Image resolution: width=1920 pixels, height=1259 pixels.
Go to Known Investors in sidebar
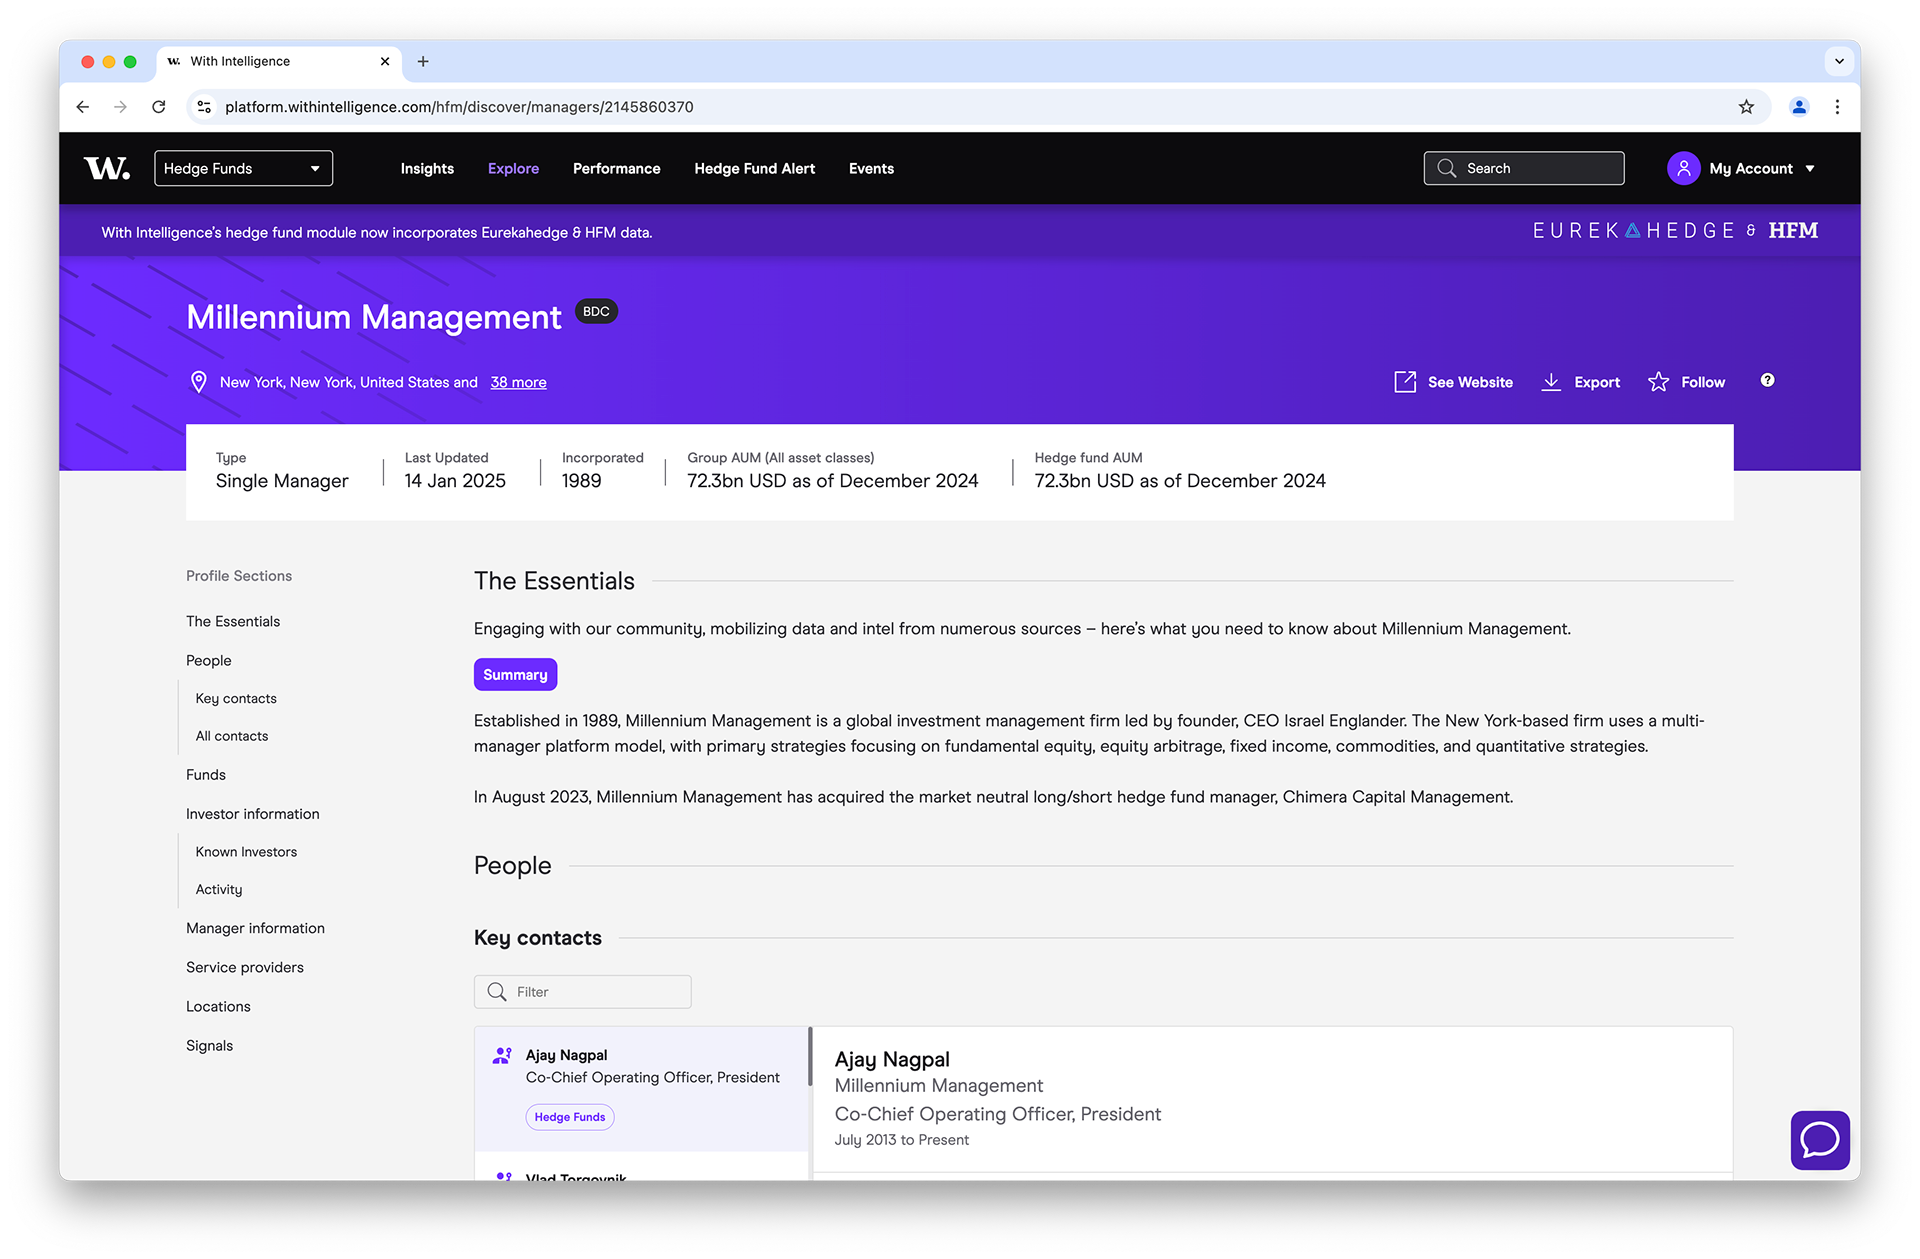[246, 852]
